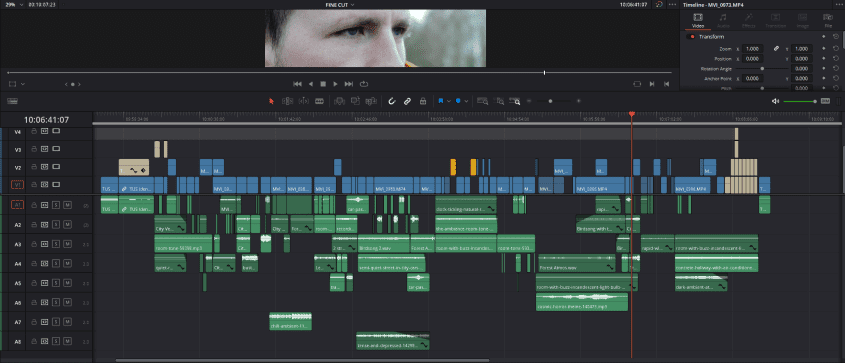Image resolution: width=845 pixels, height=363 pixels.
Task: Click the Overwrite Clip toolbar icon
Action: (x=355, y=101)
